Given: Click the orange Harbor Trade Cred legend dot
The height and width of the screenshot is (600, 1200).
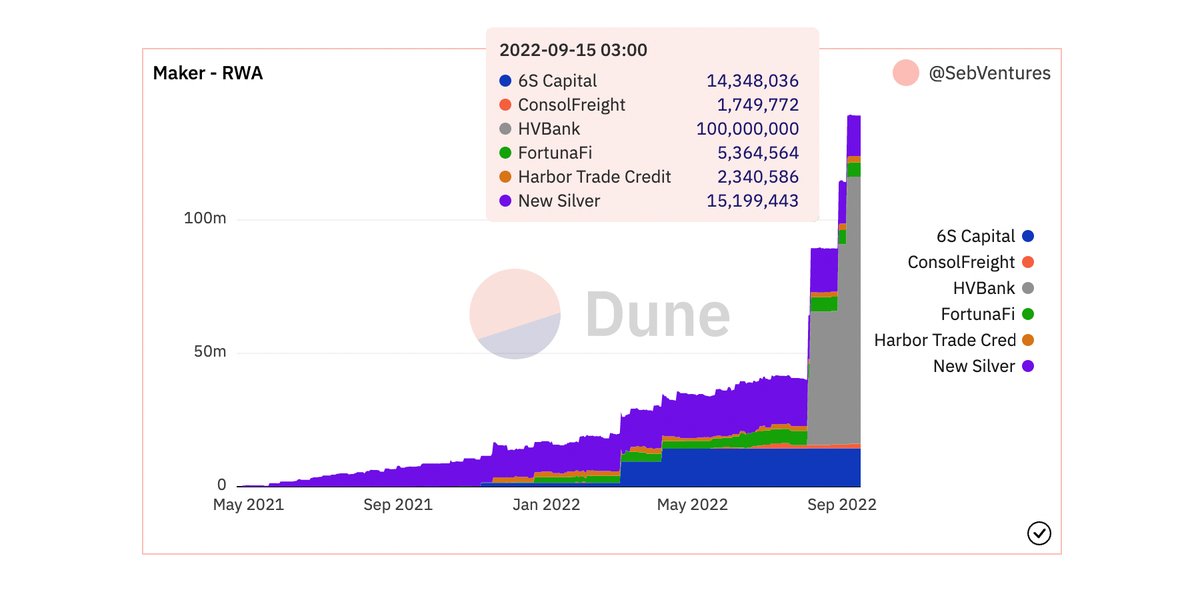Looking at the screenshot, I should pyautogui.click(x=1028, y=340).
